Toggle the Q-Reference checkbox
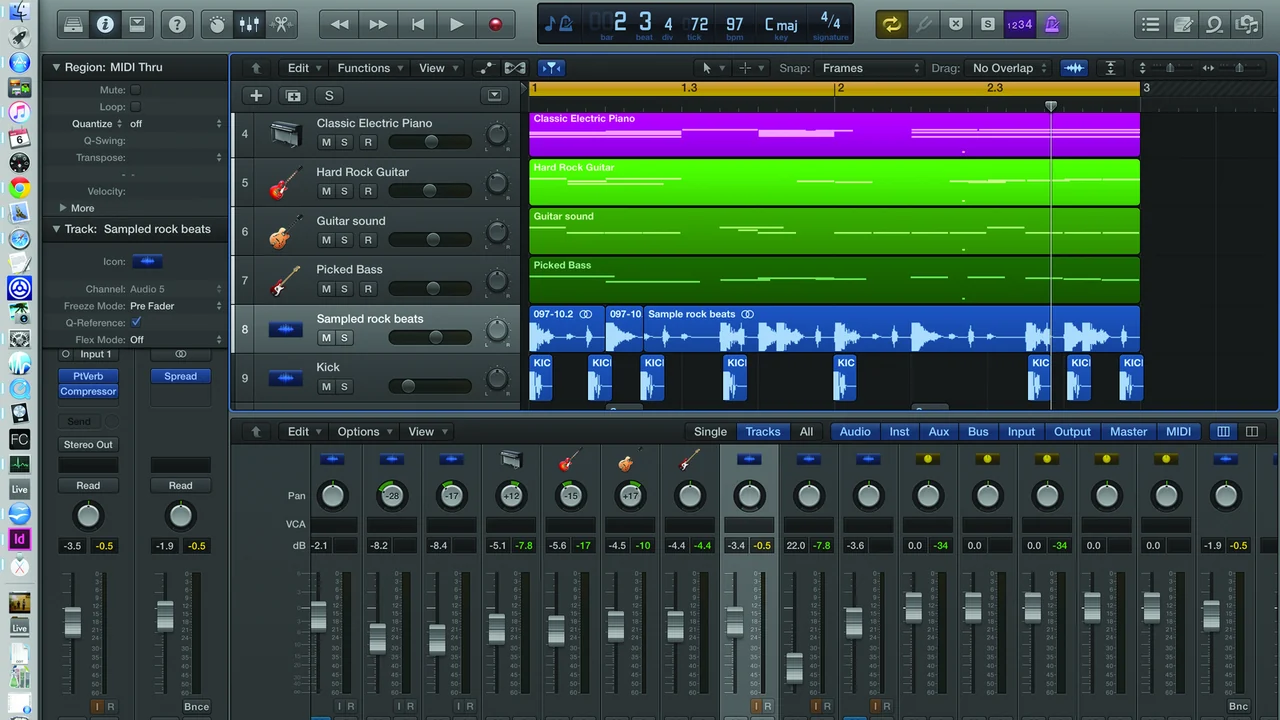Viewport: 1280px width, 720px height. 136,322
